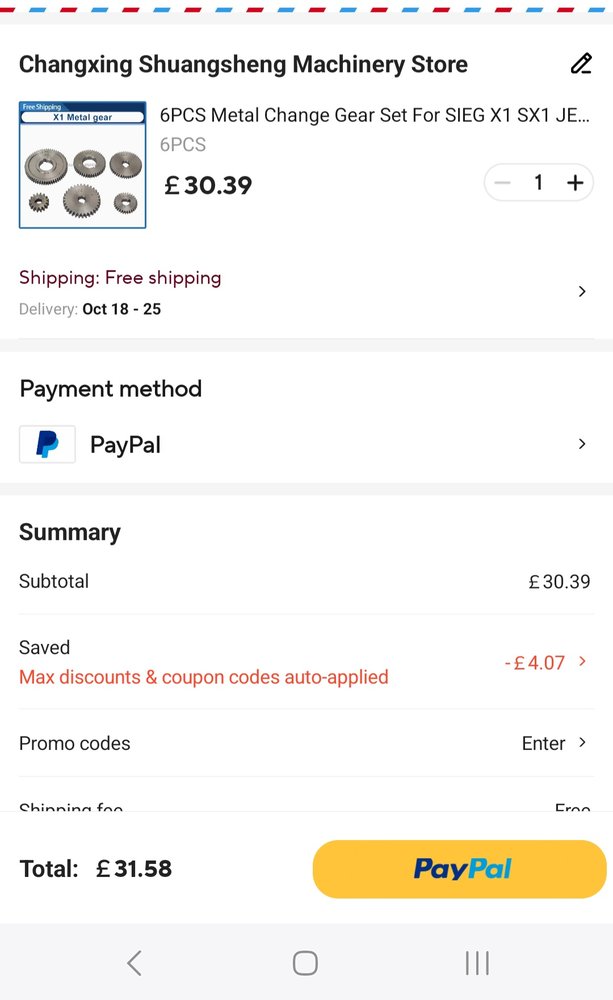Screen dimensions: 613x1000
Task: Expand the Saved discounts details arrow
Action: [x=583, y=661]
